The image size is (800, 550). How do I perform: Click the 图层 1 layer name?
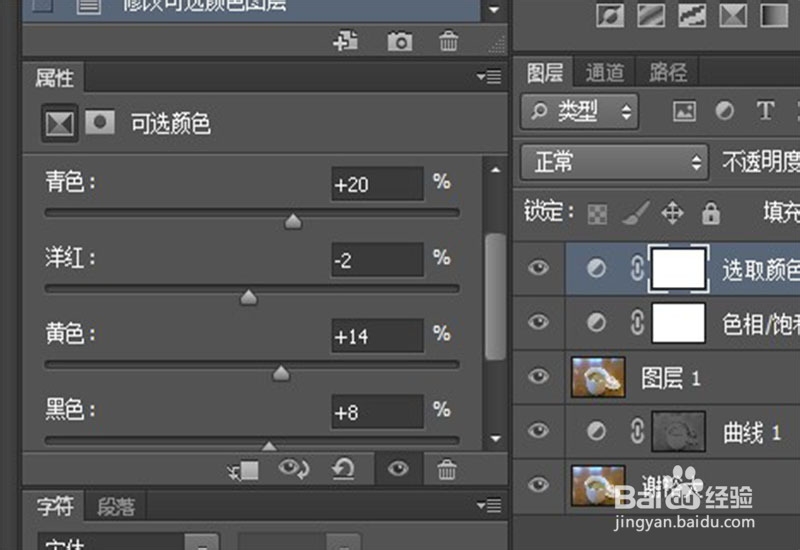click(x=670, y=378)
